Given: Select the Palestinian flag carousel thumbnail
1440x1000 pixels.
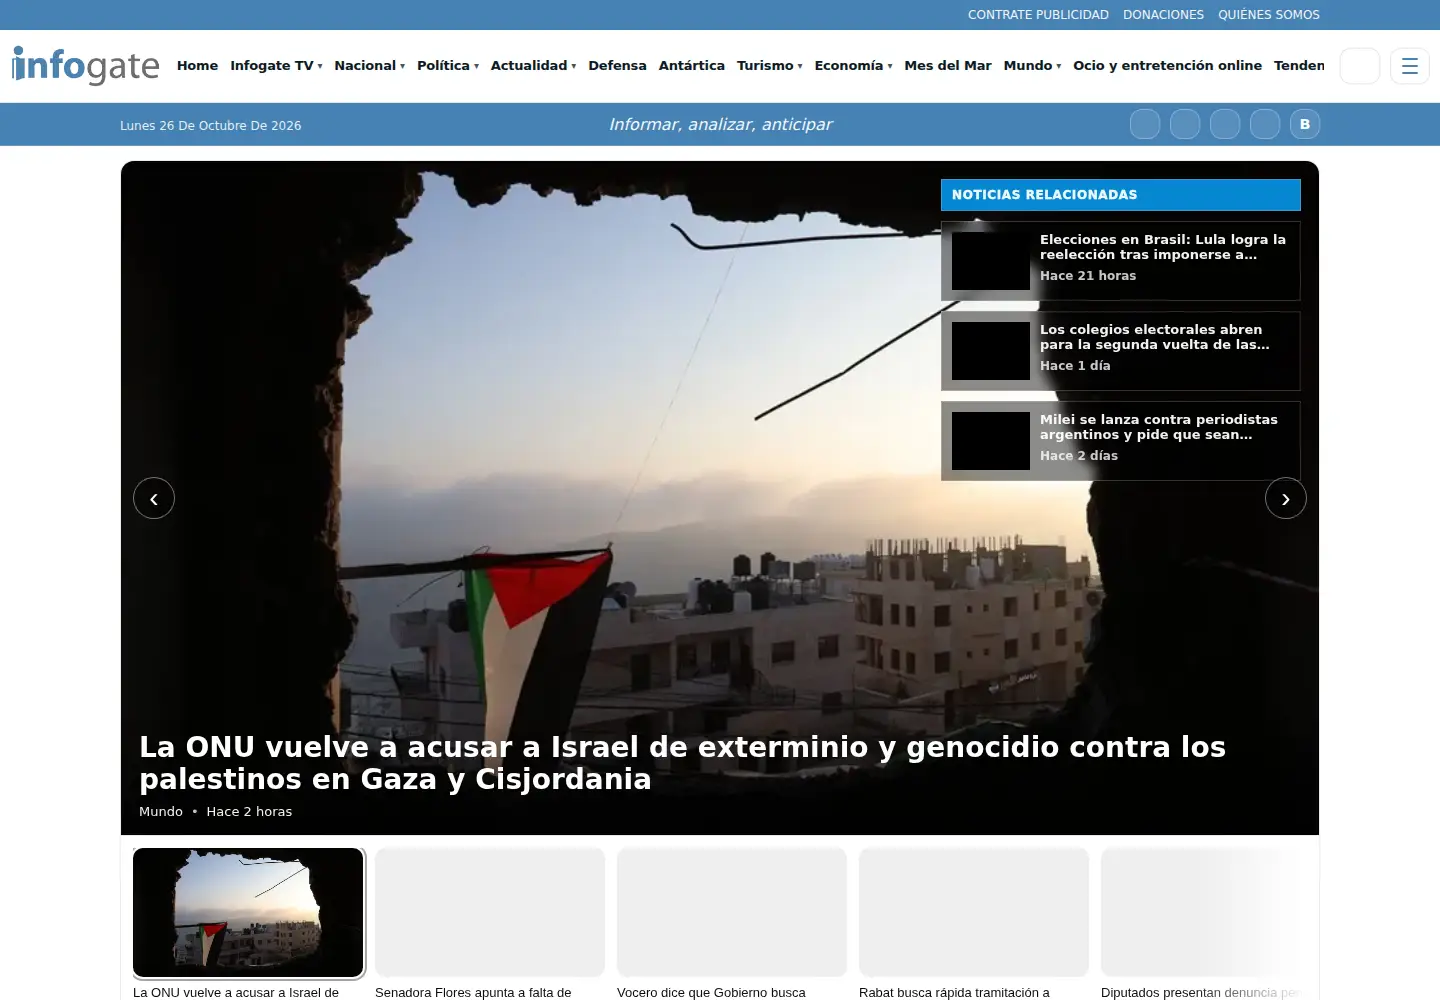Looking at the screenshot, I should tap(248, 912).
